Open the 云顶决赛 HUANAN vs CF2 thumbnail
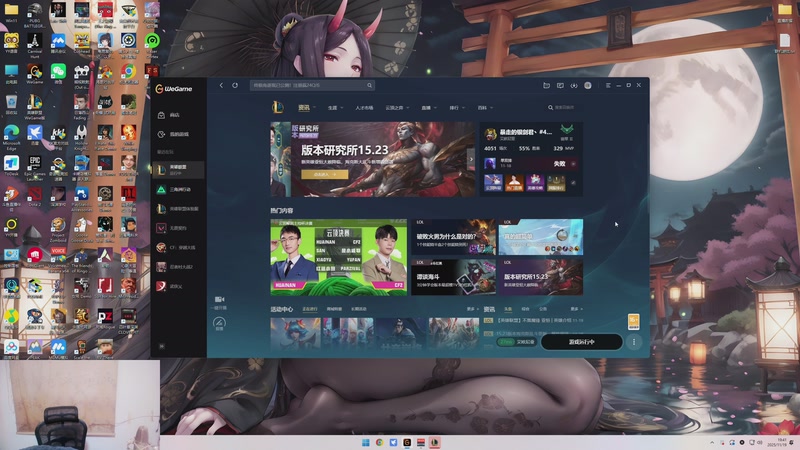Image resolution: width=800 pixels, height=450 pixels. [x=338, y=257]
